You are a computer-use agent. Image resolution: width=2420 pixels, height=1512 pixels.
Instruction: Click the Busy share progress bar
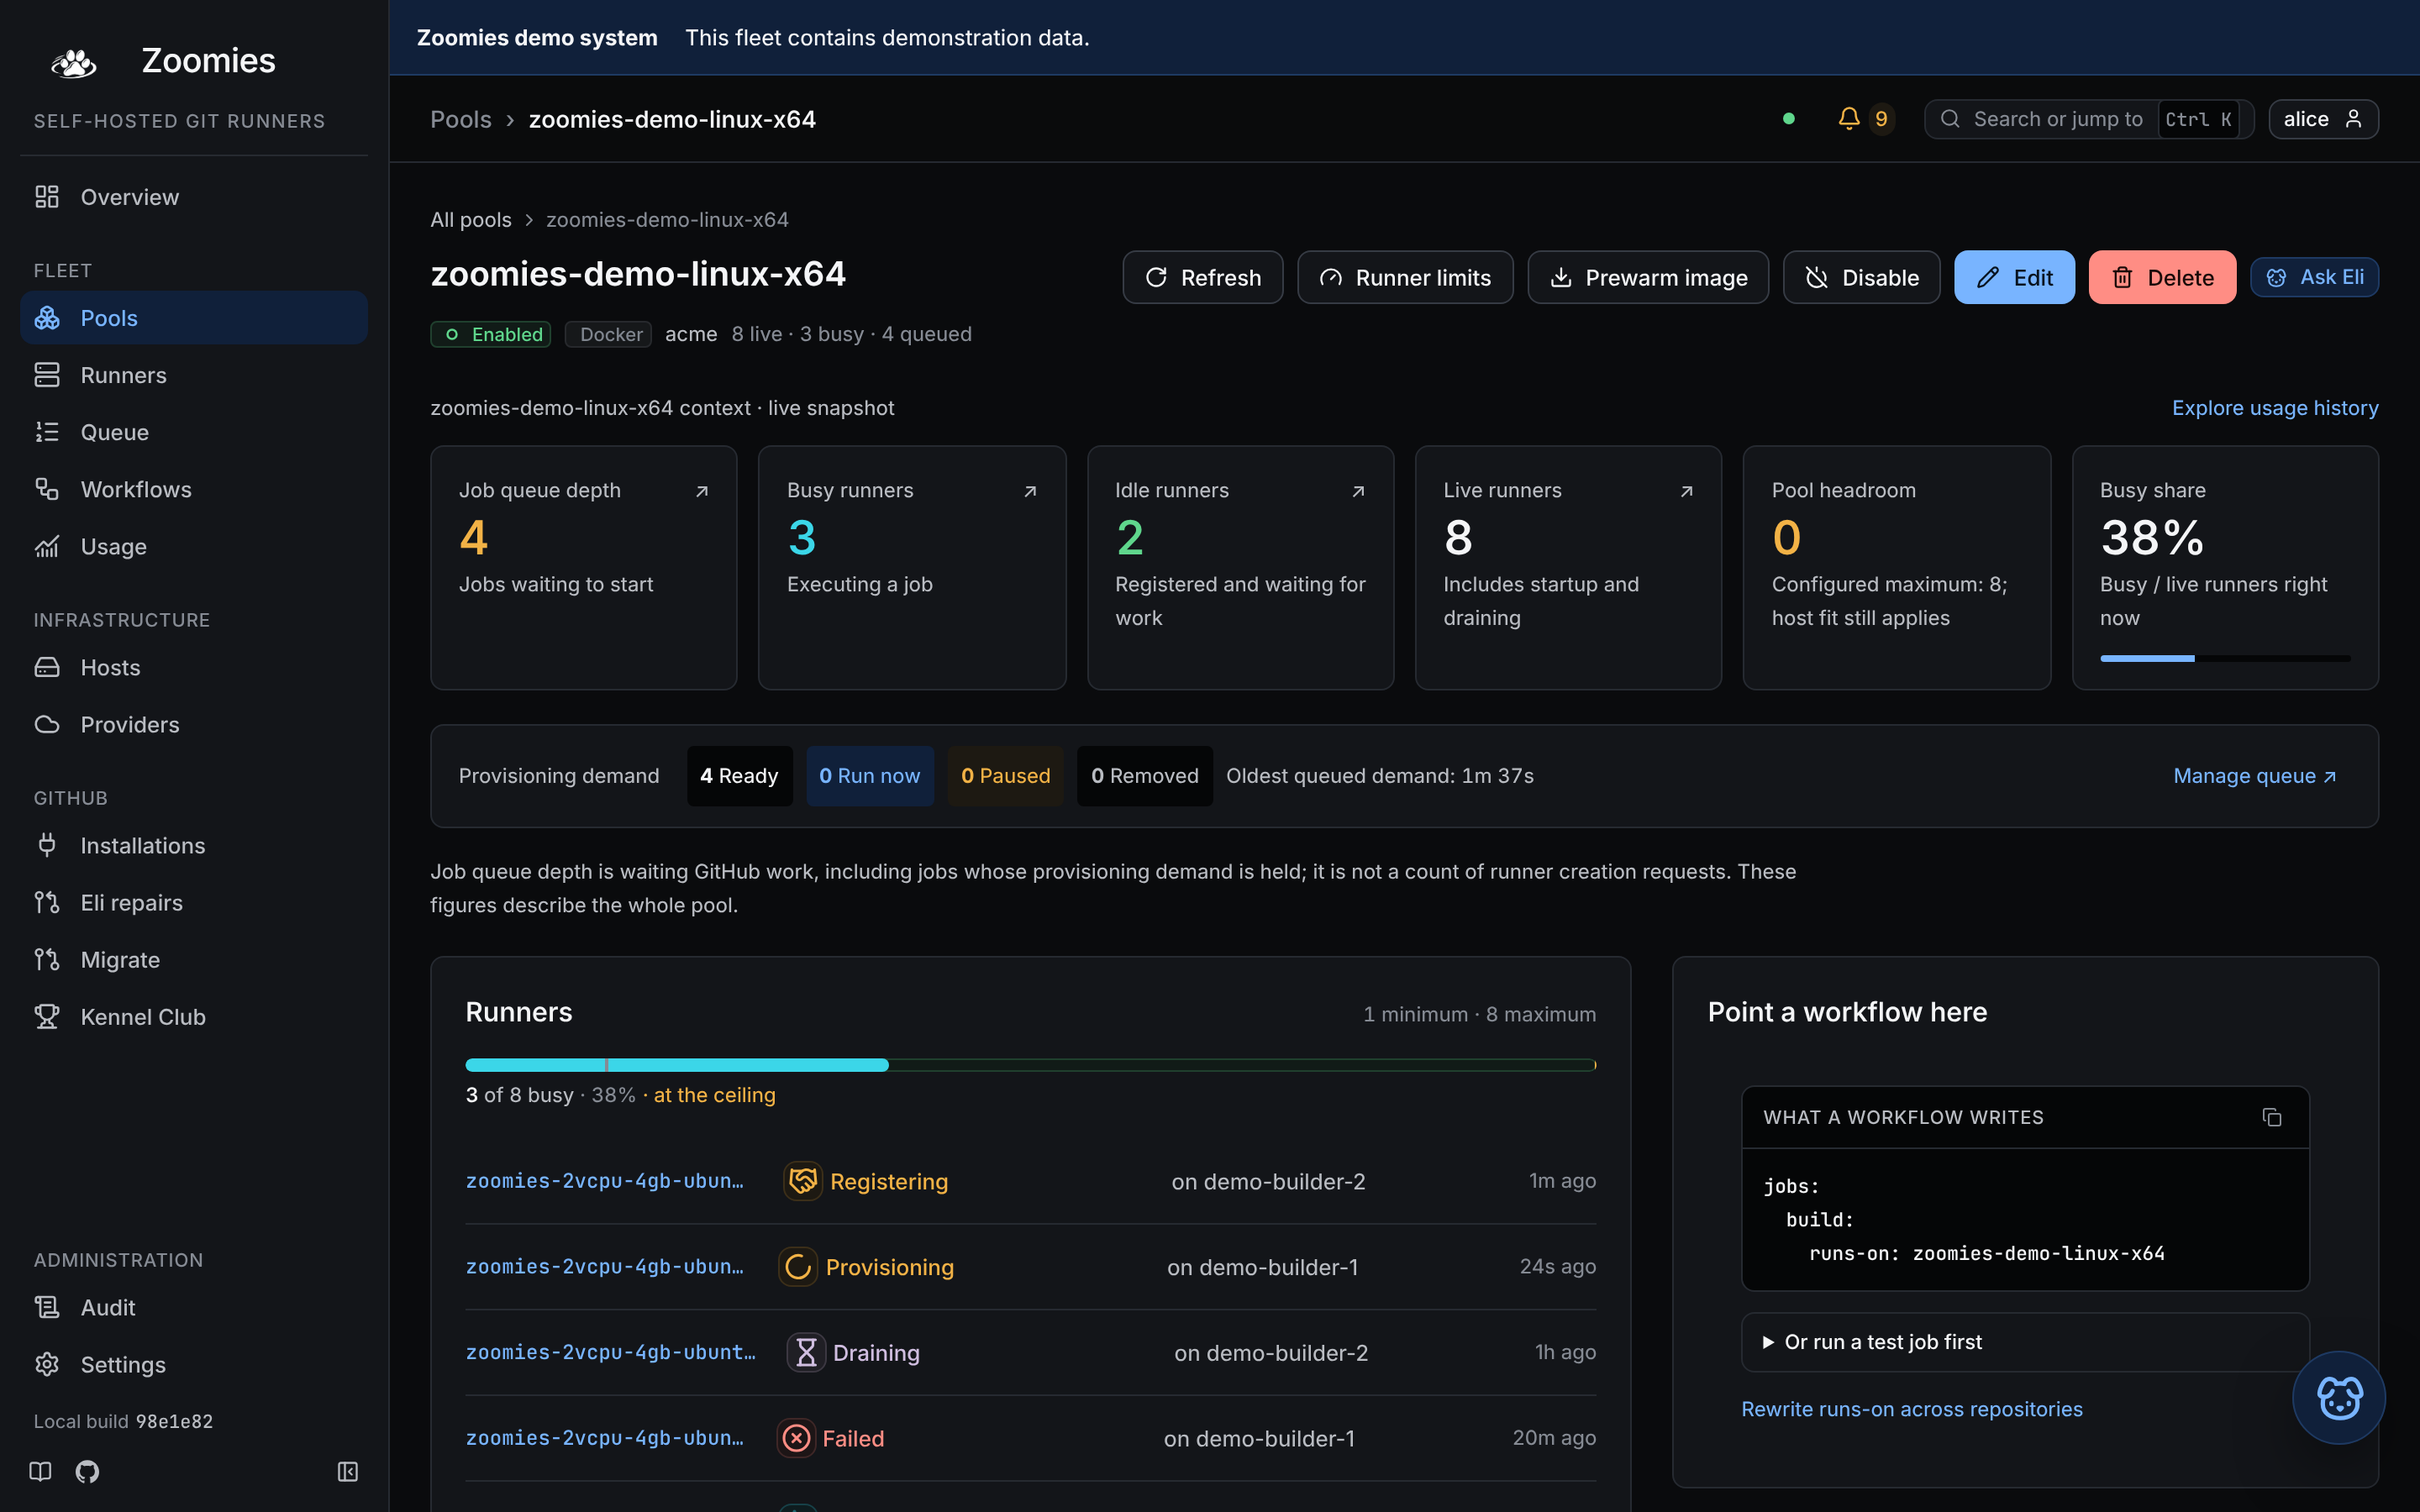(2225, 658)
